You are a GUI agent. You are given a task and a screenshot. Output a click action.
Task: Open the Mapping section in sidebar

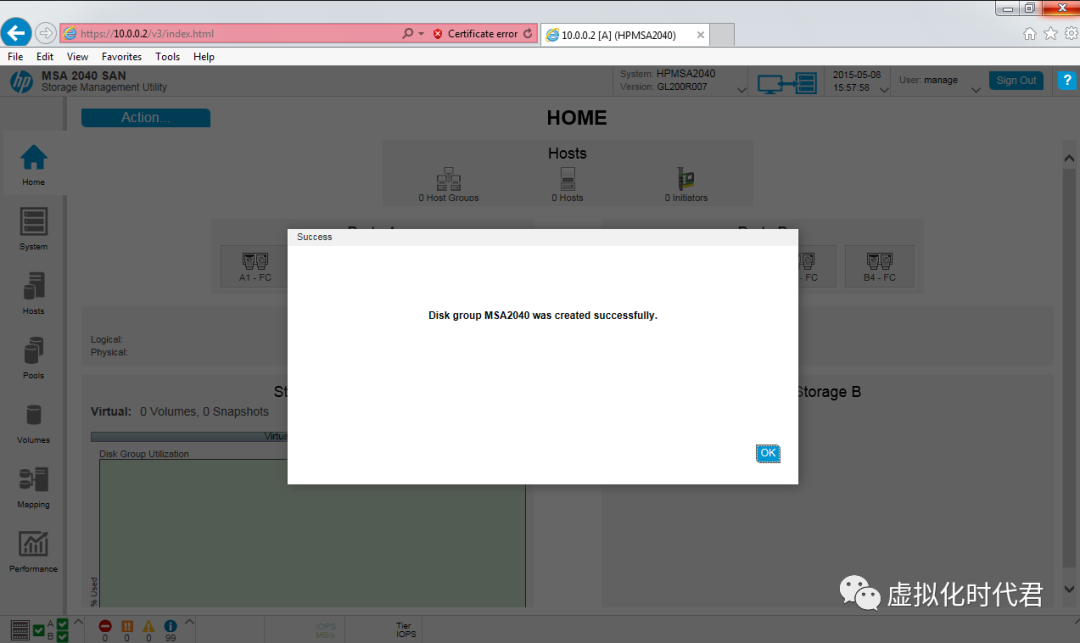click(33, 487)
